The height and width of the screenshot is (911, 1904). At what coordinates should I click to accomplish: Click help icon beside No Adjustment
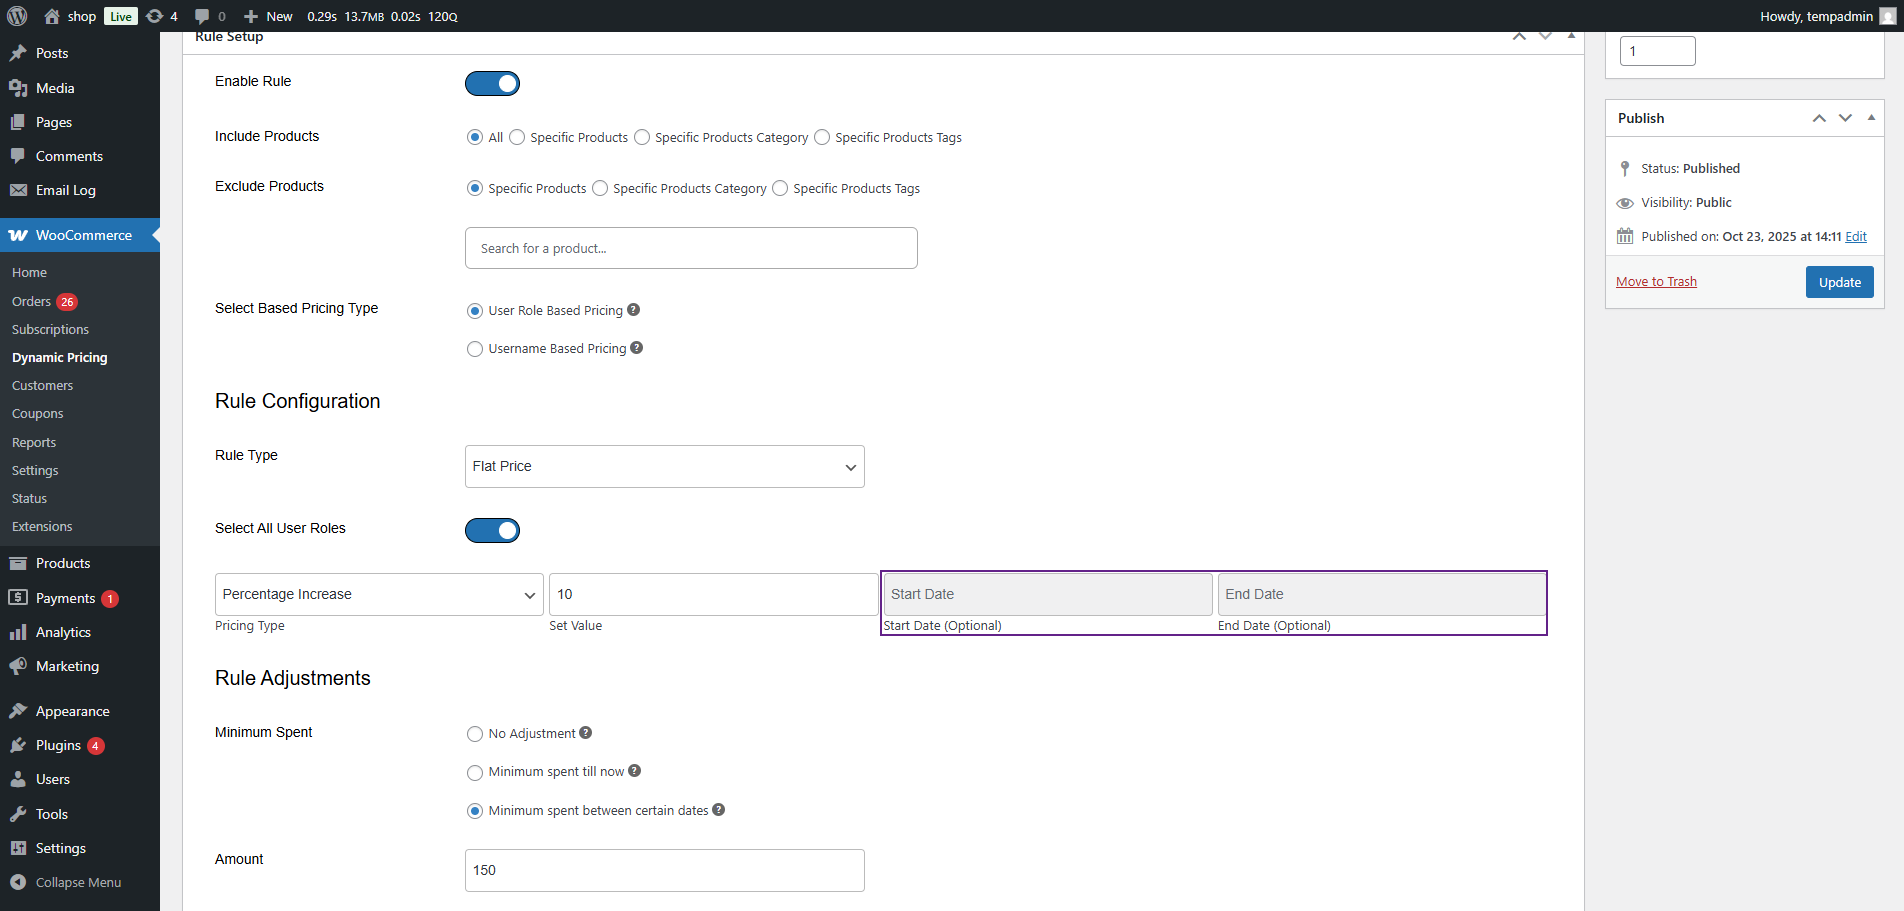coord(586,733)
